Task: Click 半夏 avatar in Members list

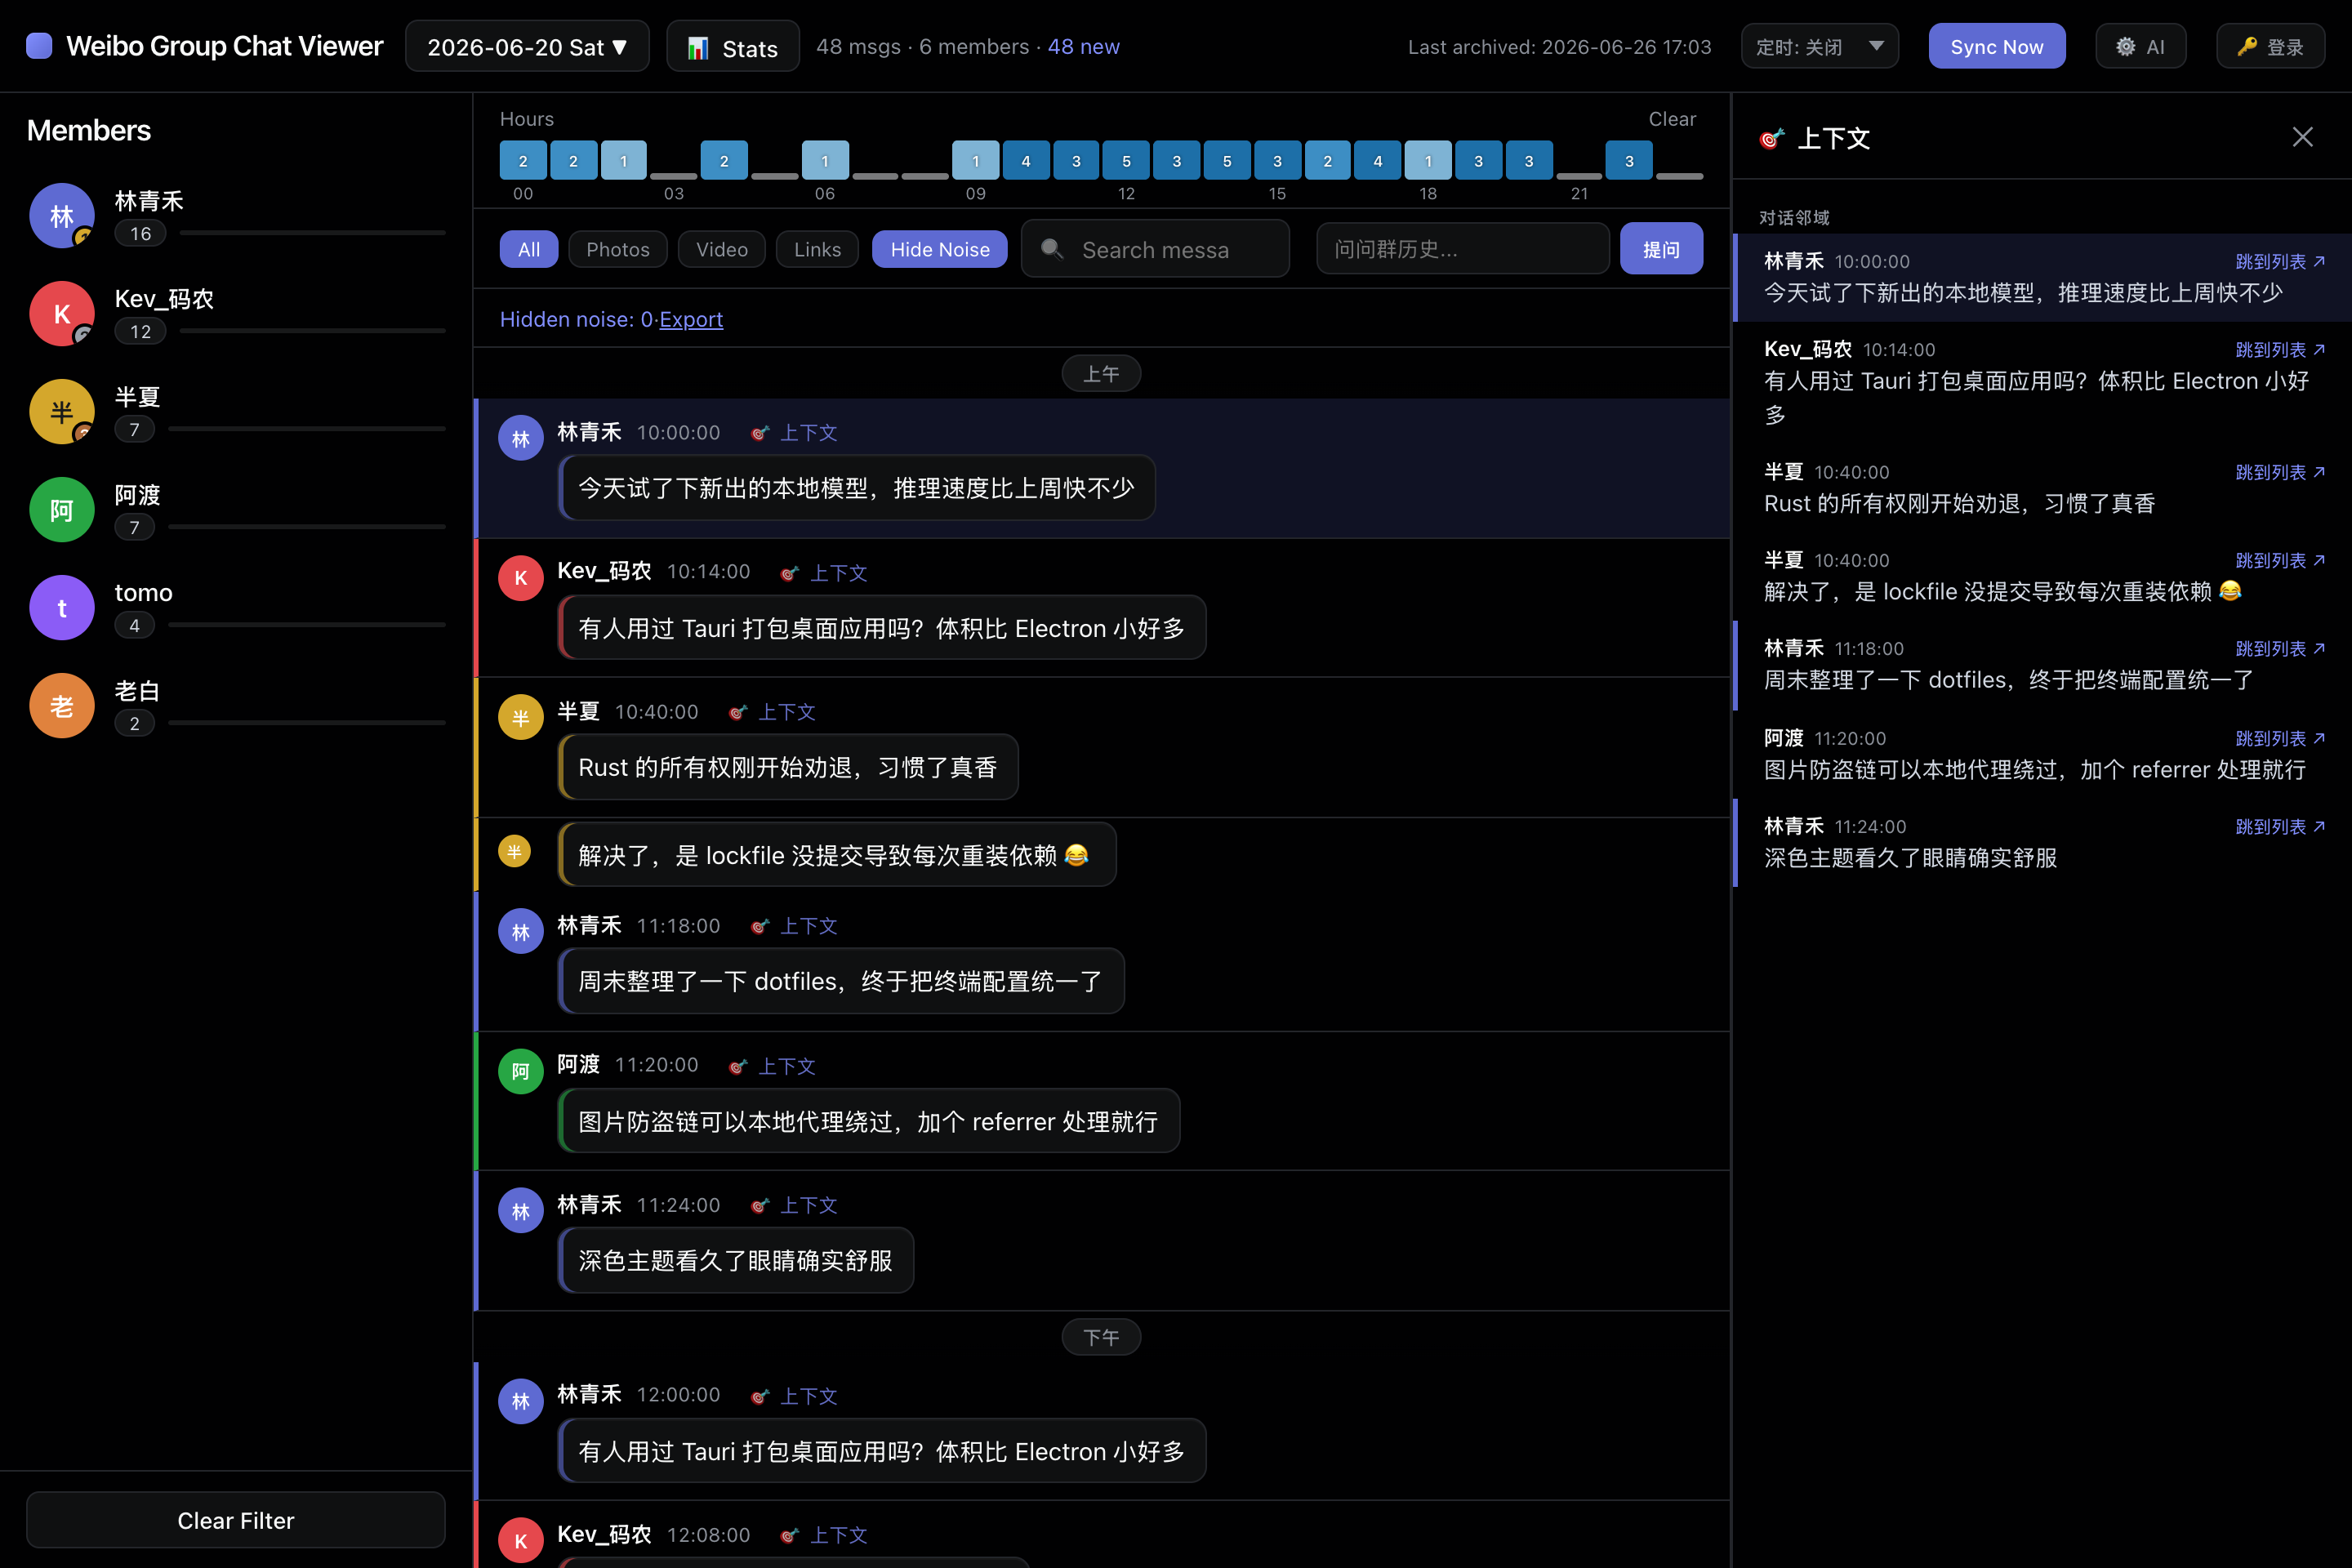Action: click(x=62, y=411)
